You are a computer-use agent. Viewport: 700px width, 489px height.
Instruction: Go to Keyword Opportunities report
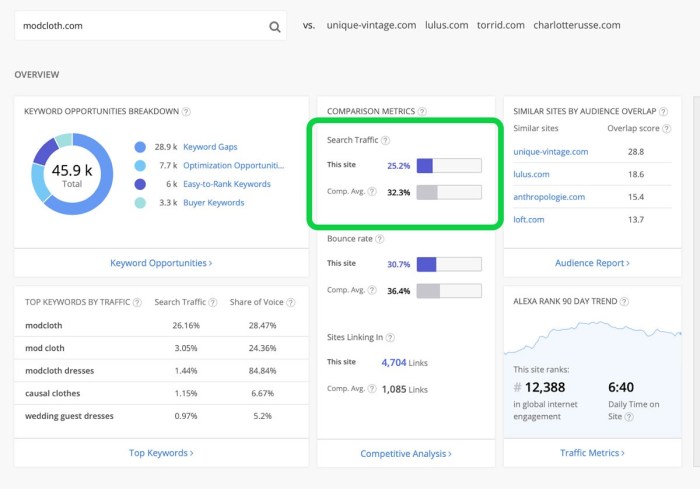161,263
